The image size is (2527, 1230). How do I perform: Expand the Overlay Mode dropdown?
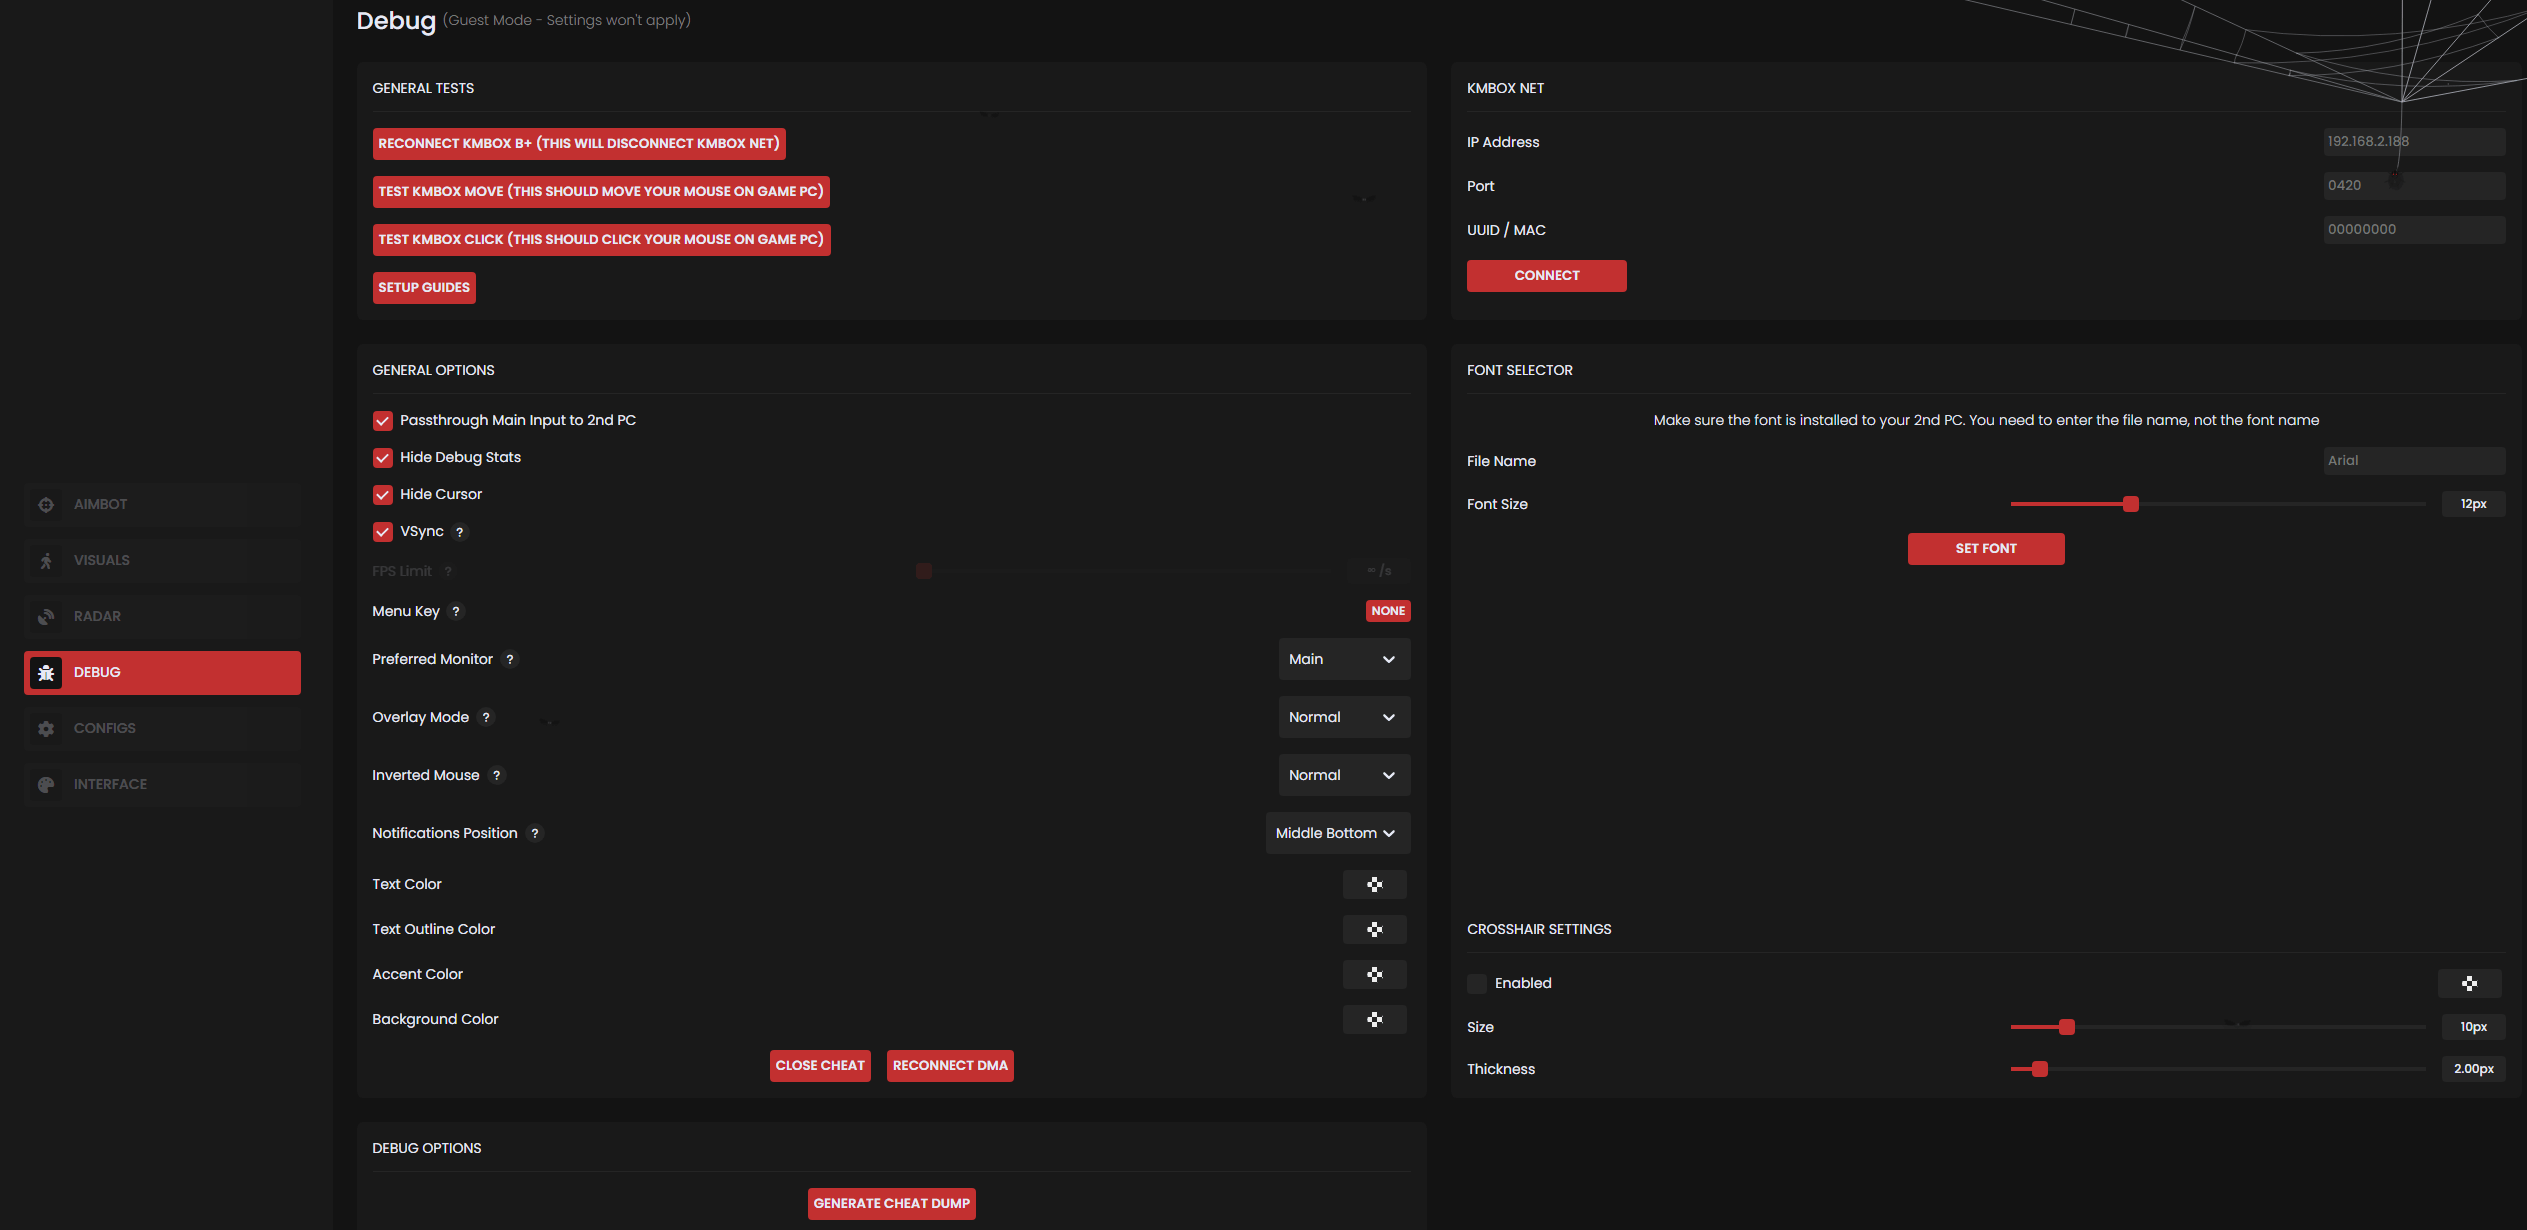pyautogui.click(x=1343, y=718)
